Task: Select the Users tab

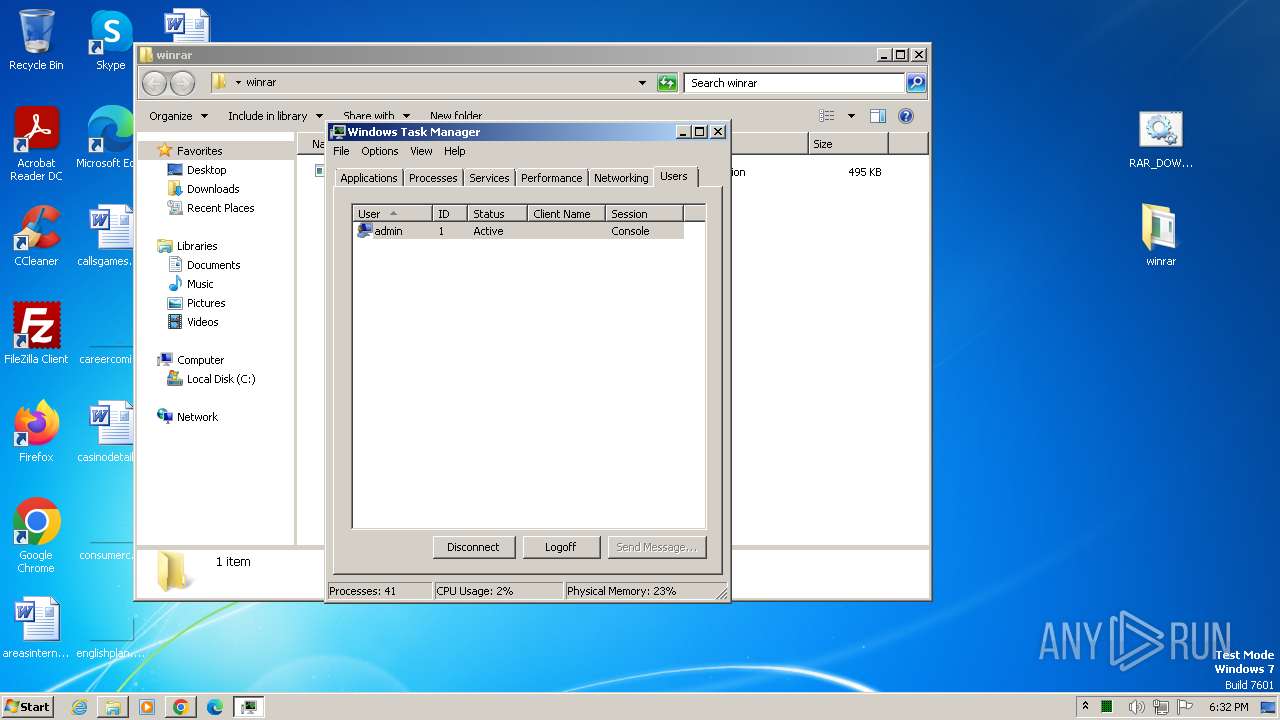Action: pyautogui.click(x=674, y=176)
